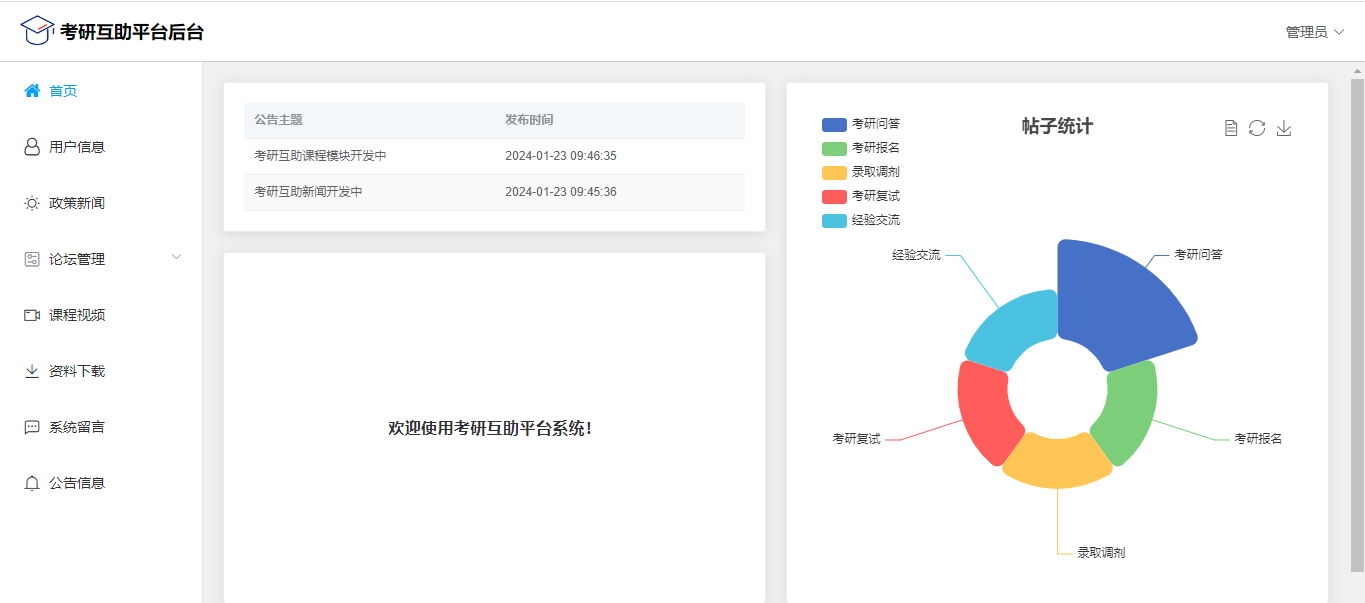Click 考研复试 pie slice label
This screenshot has height=603, width=1365.
(x=857, y=438)
